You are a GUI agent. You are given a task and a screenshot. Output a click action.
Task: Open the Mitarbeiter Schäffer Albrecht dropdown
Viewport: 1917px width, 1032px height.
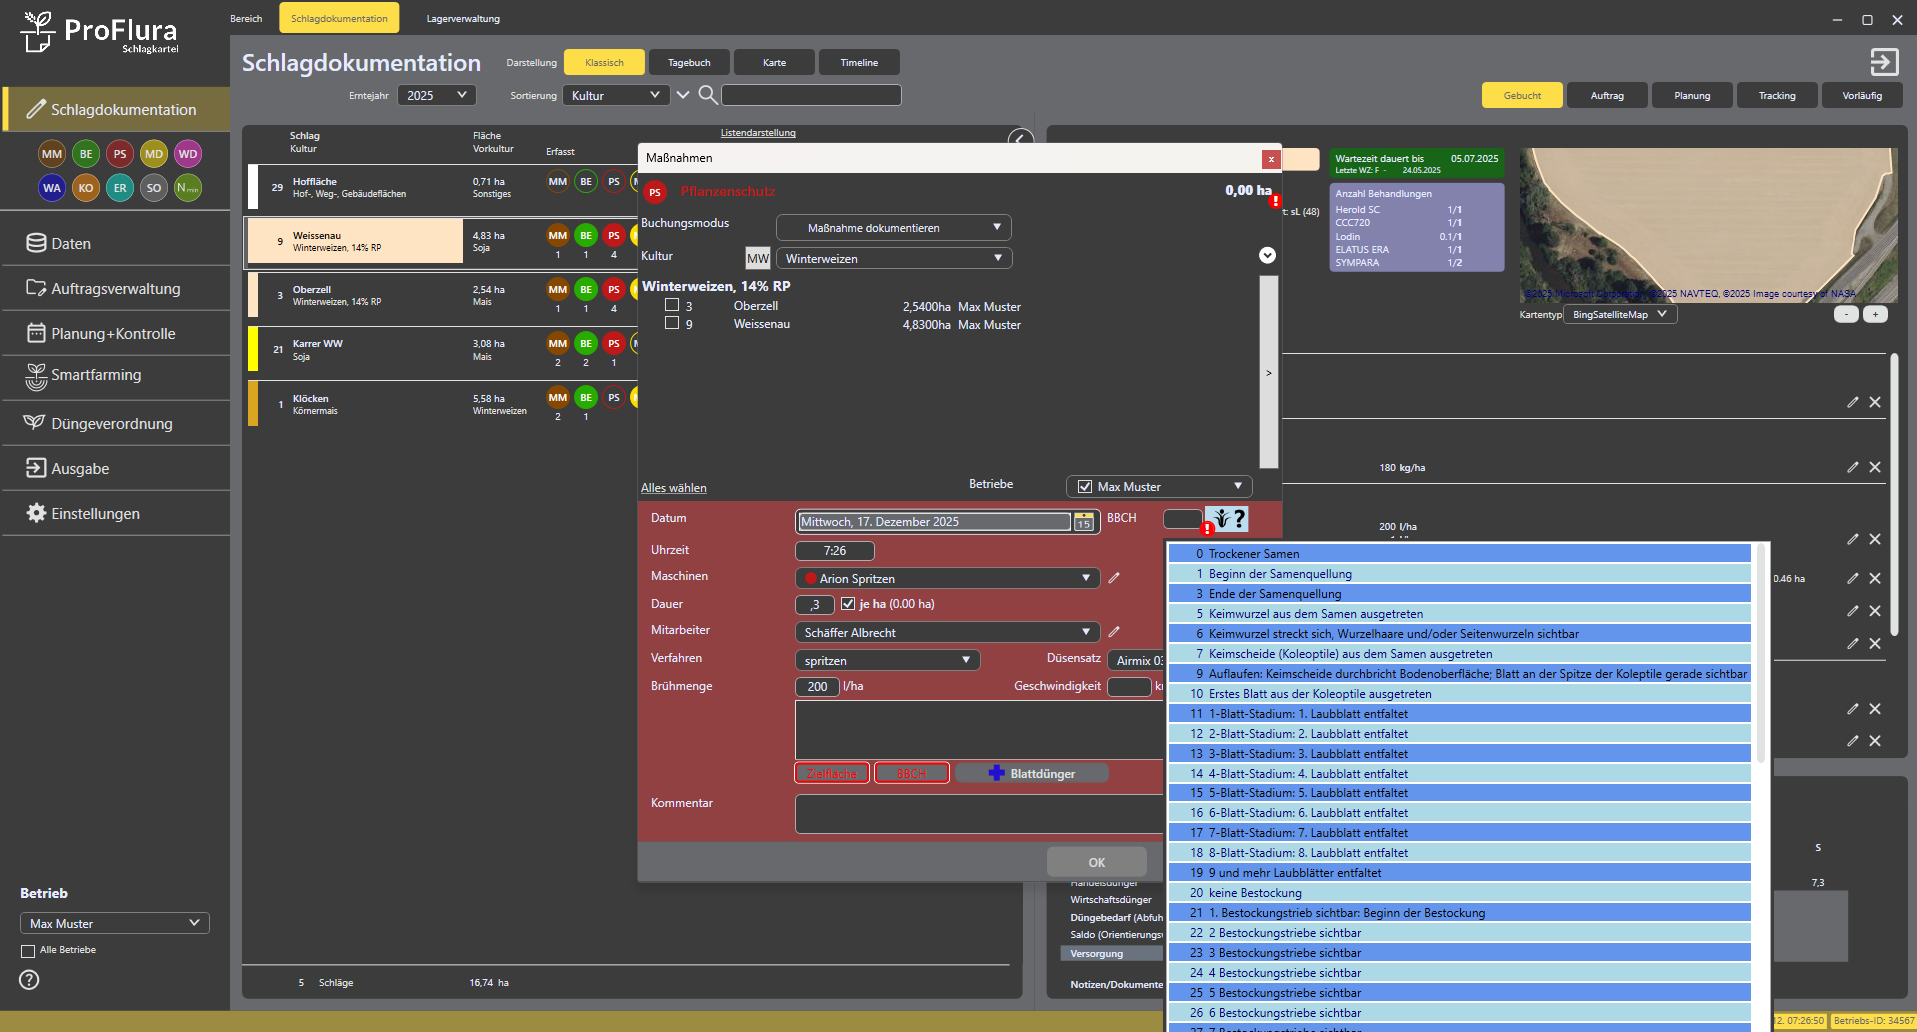point(946,633)
